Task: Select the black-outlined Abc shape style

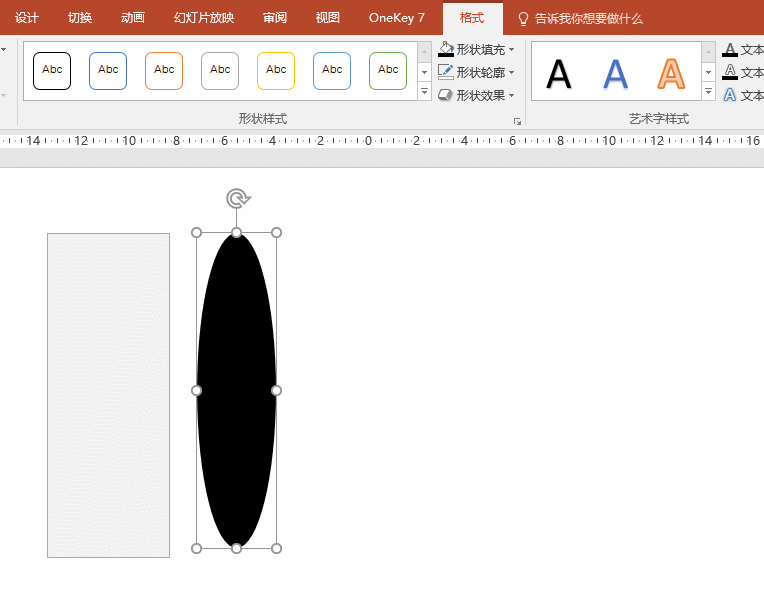Action: [x=52, y=71]
